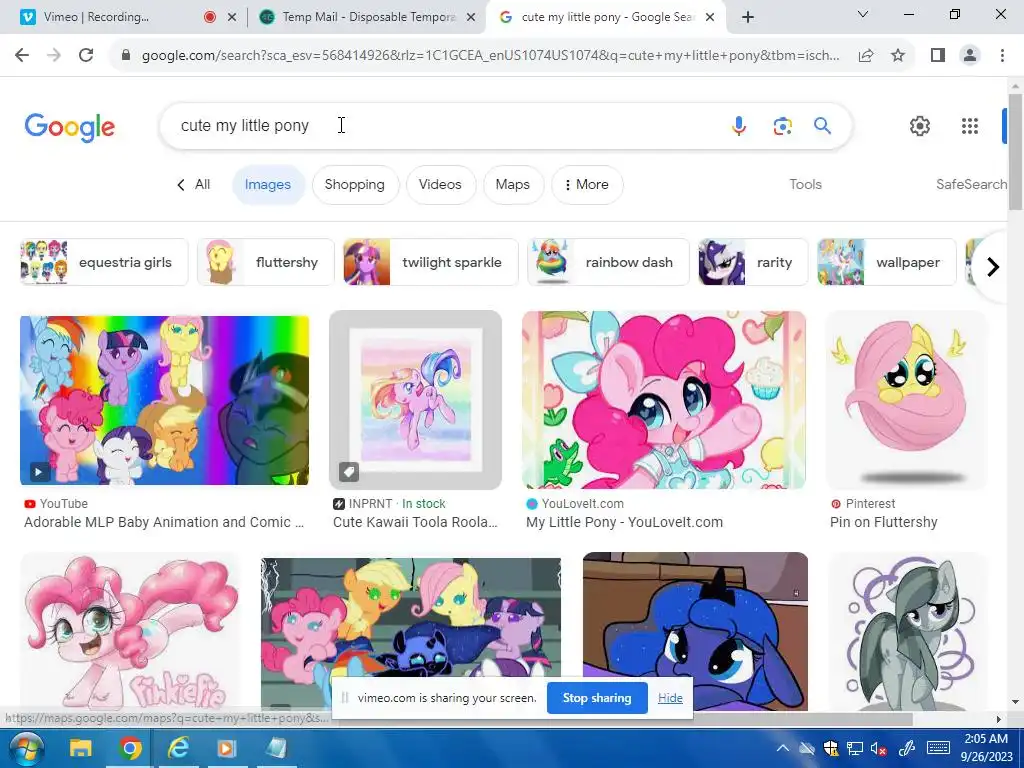Open the Pin on Fluttershy image

click(906, 400)
